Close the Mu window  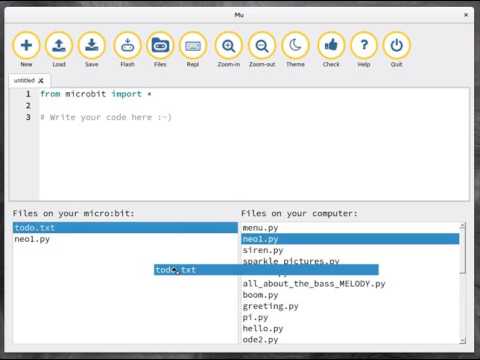point(466,15)
